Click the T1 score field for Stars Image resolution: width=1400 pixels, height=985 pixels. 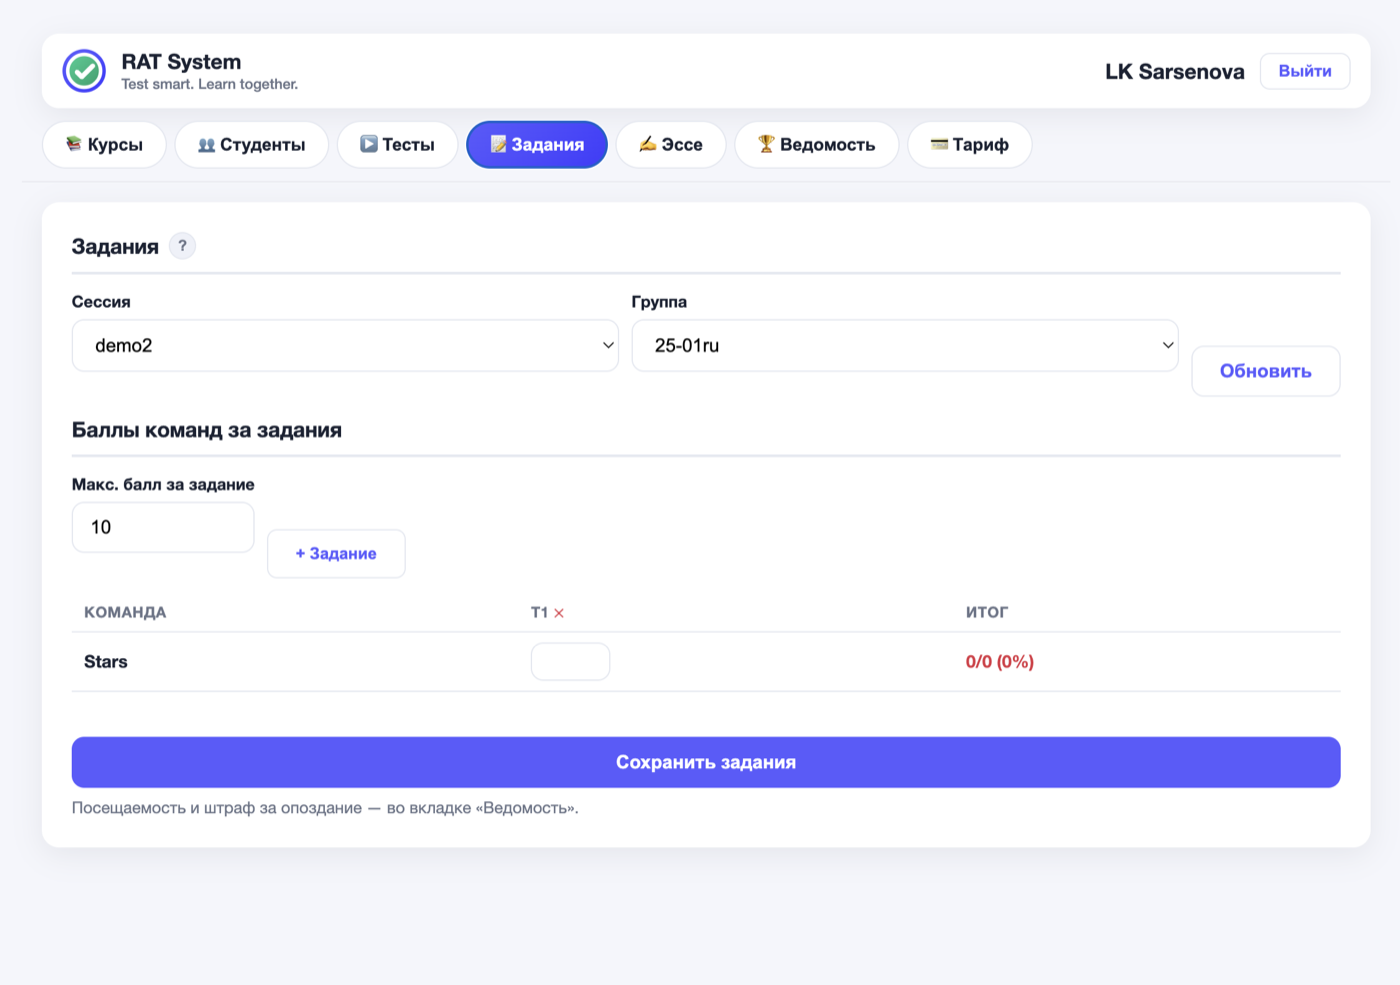coord(570,662)
